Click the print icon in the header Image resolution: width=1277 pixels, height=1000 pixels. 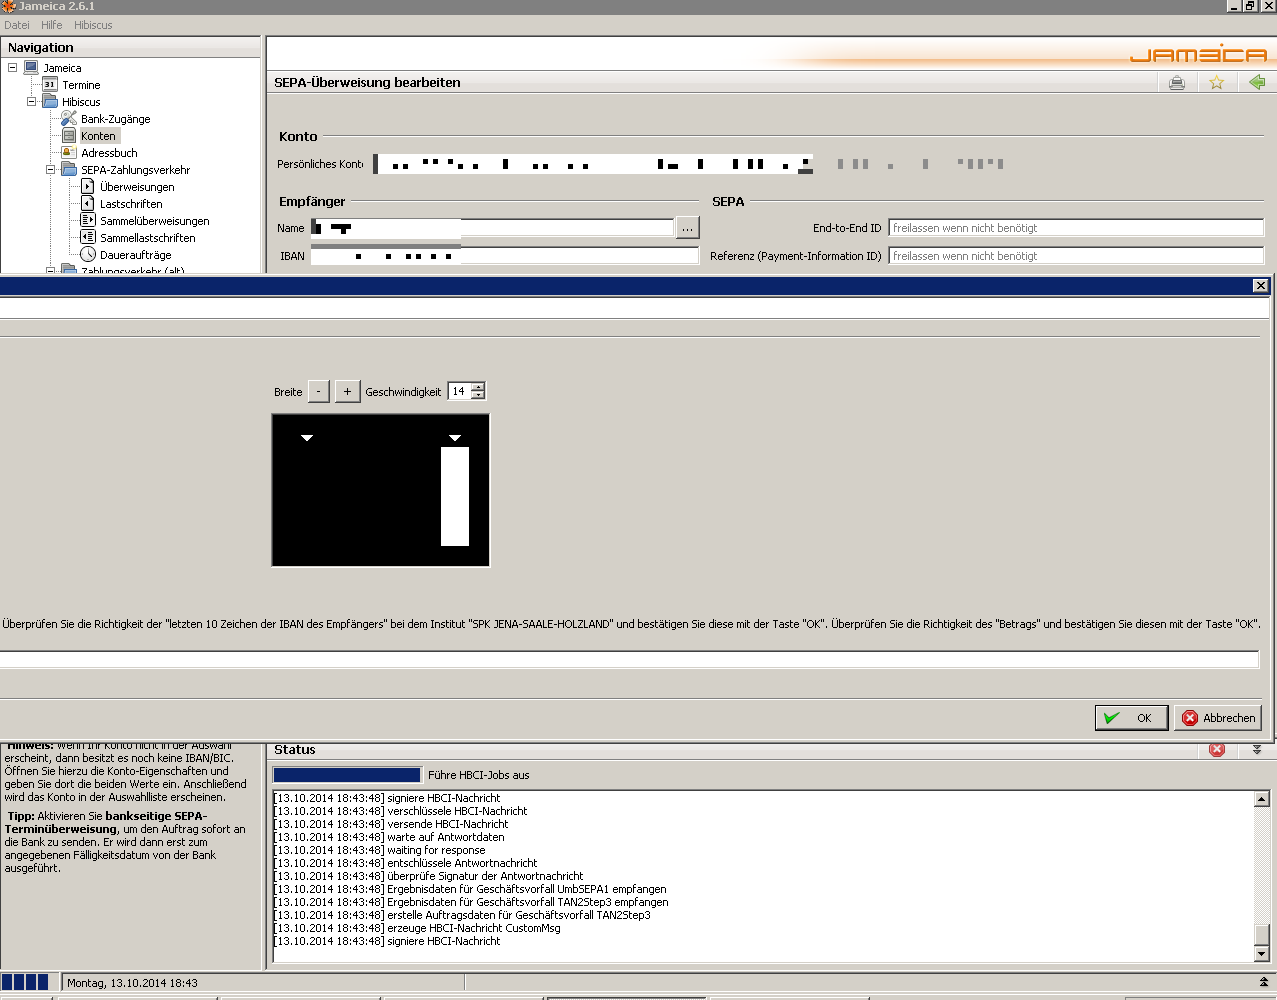click(x=1177, y=83)
